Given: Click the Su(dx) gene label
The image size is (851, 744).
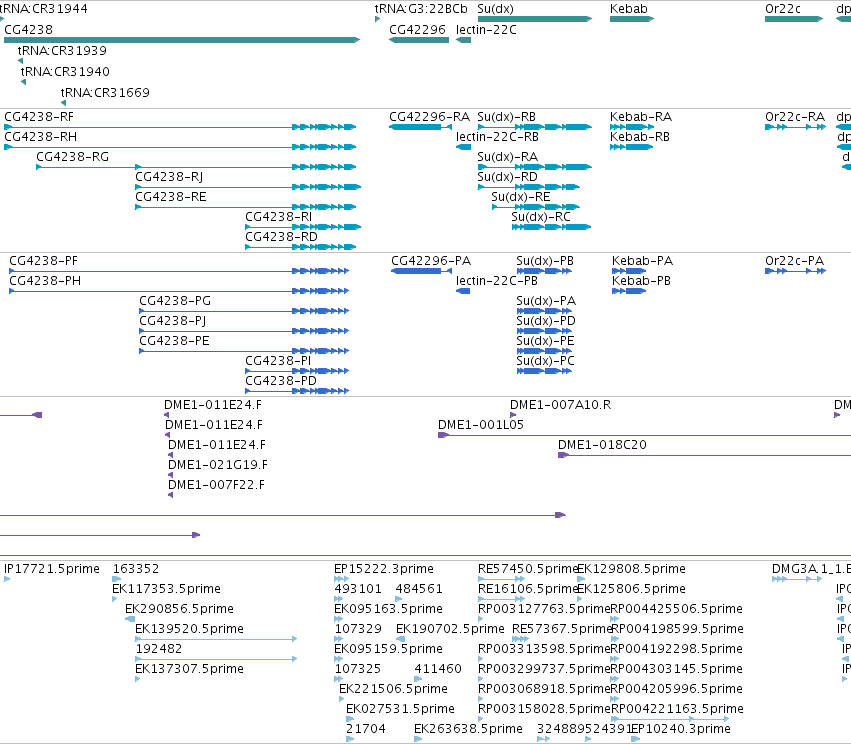Looking at the screenshot, I should pyautogui.click(x=495, y=9).
